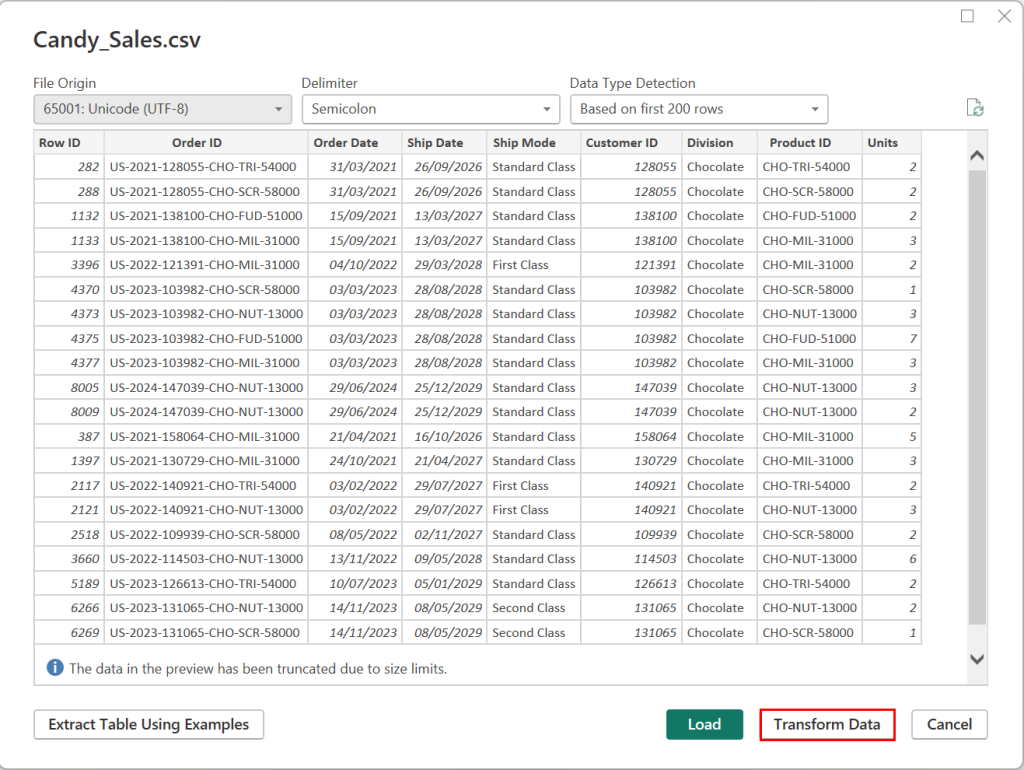Select the Order ID column header
Image resolution: width=1024 pixels, height=770 pixels.
coord(206,142)
